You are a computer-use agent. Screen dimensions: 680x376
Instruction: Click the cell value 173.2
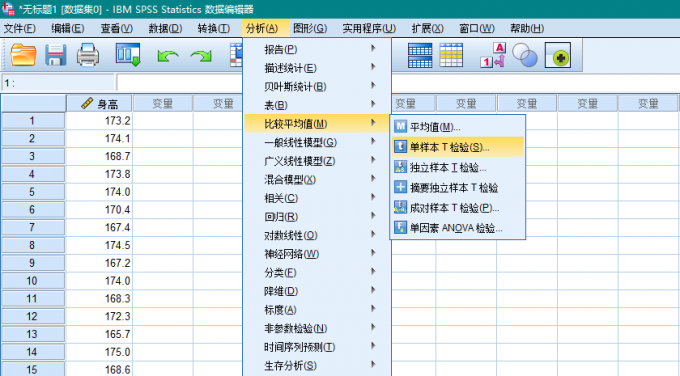99,121
